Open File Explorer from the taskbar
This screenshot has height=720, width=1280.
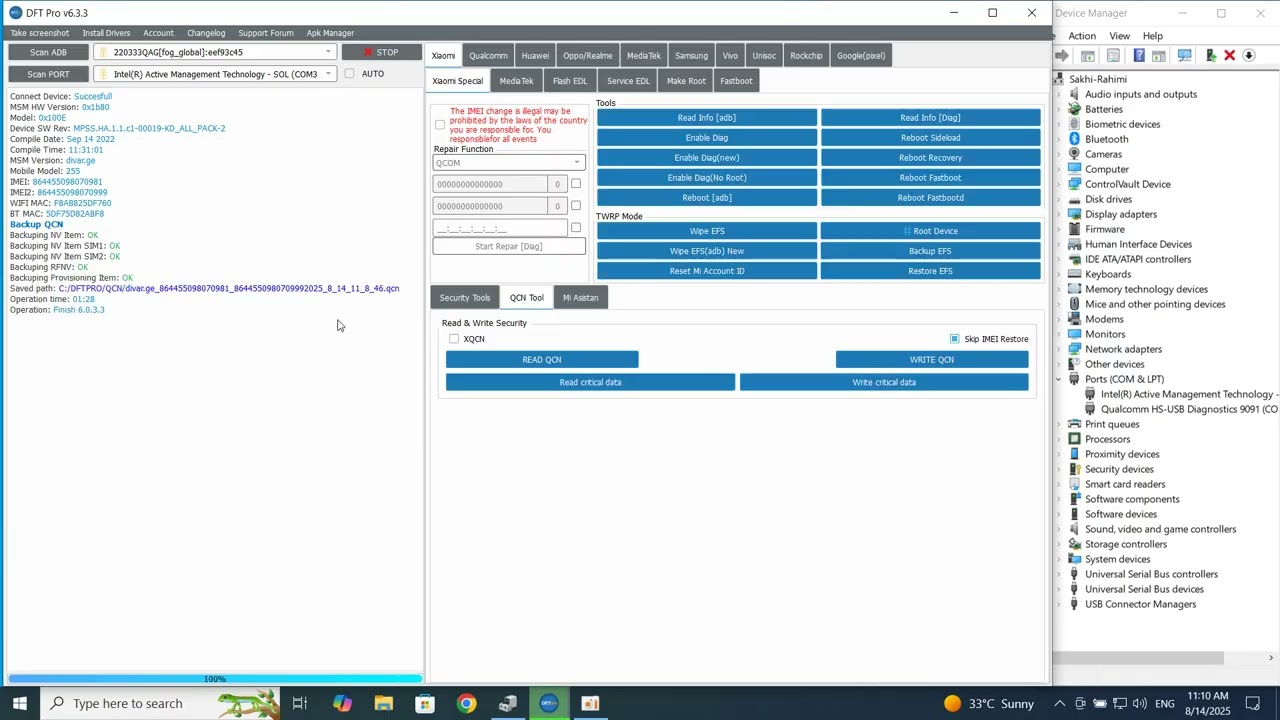[x=383, y=703]
